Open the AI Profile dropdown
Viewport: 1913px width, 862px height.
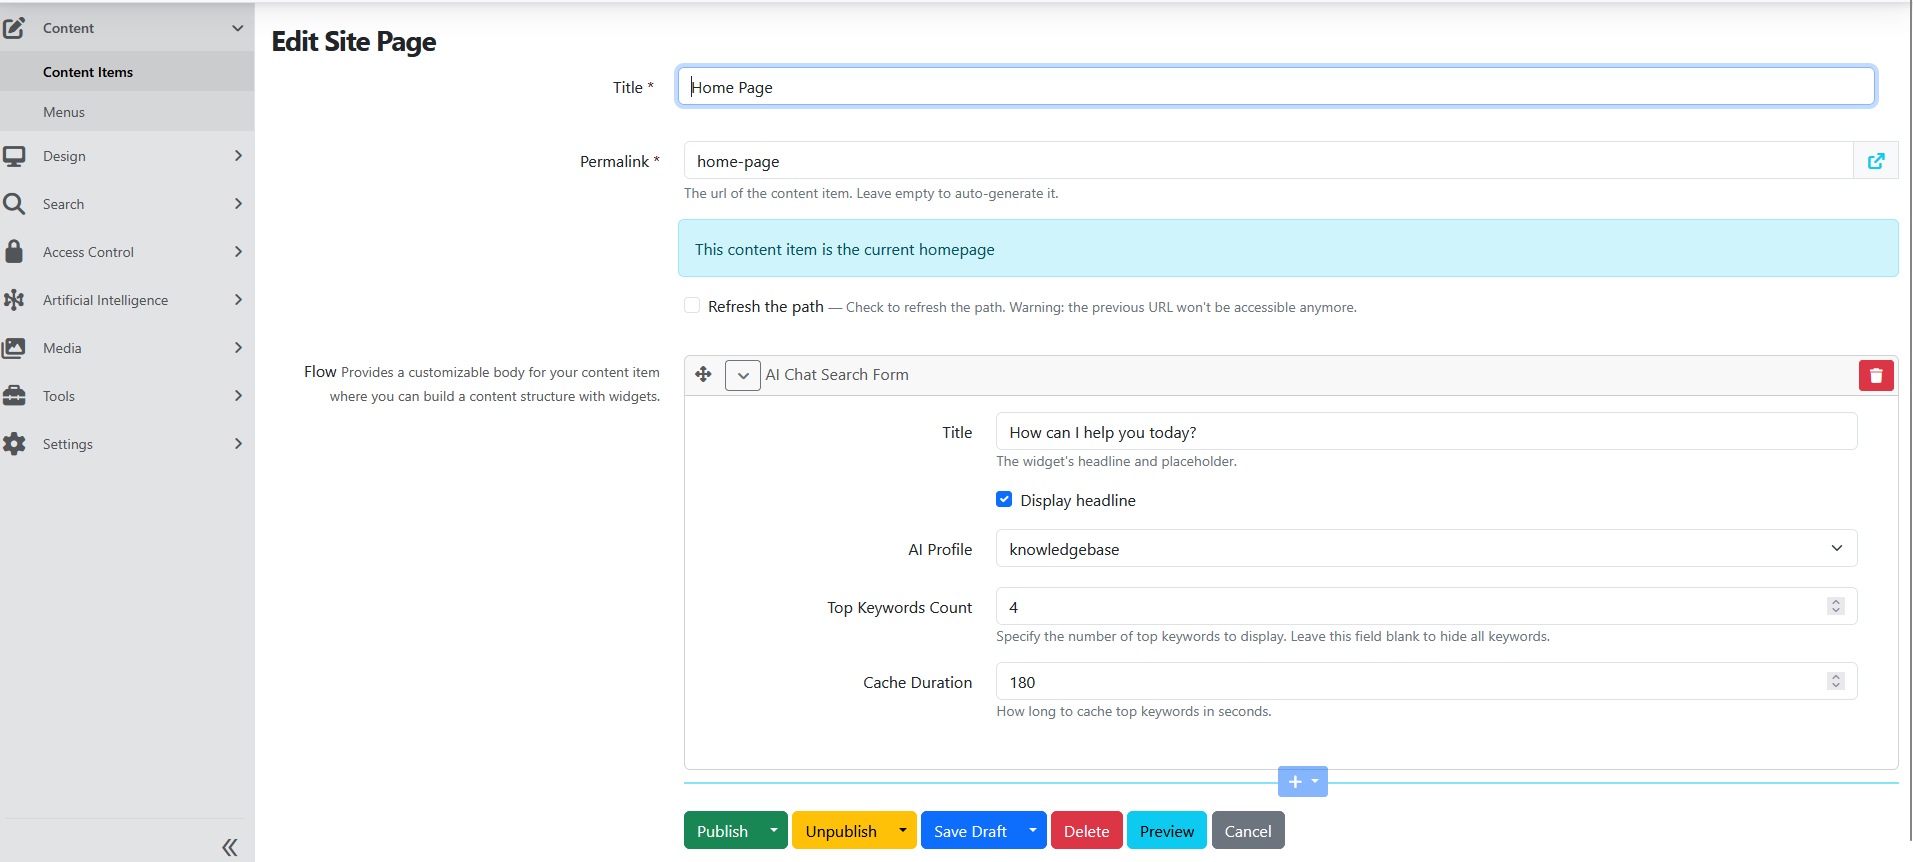[x=1426, y=548]
